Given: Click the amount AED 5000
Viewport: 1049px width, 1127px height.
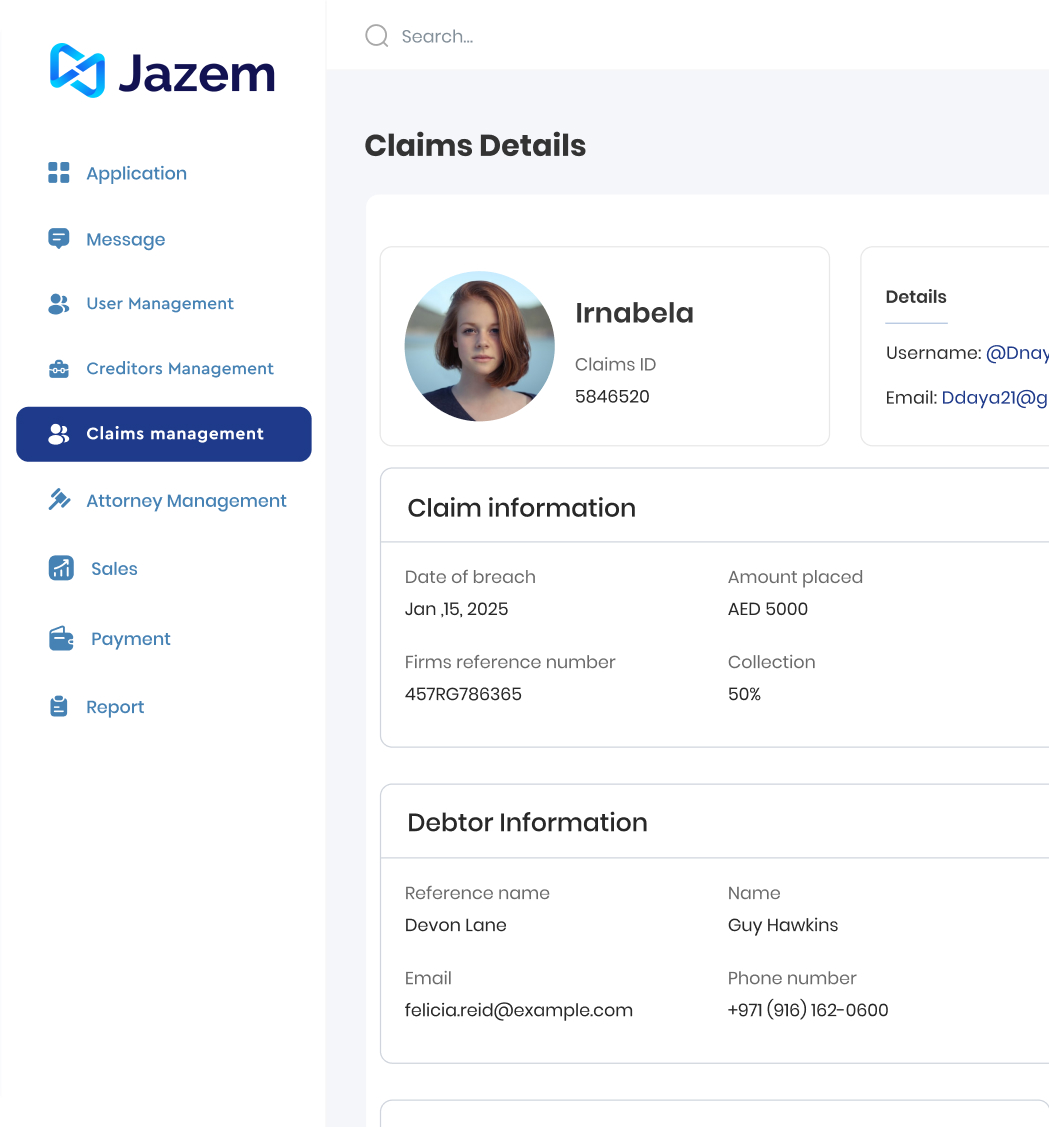Looking at the screenshot, I should pos(768,610).
